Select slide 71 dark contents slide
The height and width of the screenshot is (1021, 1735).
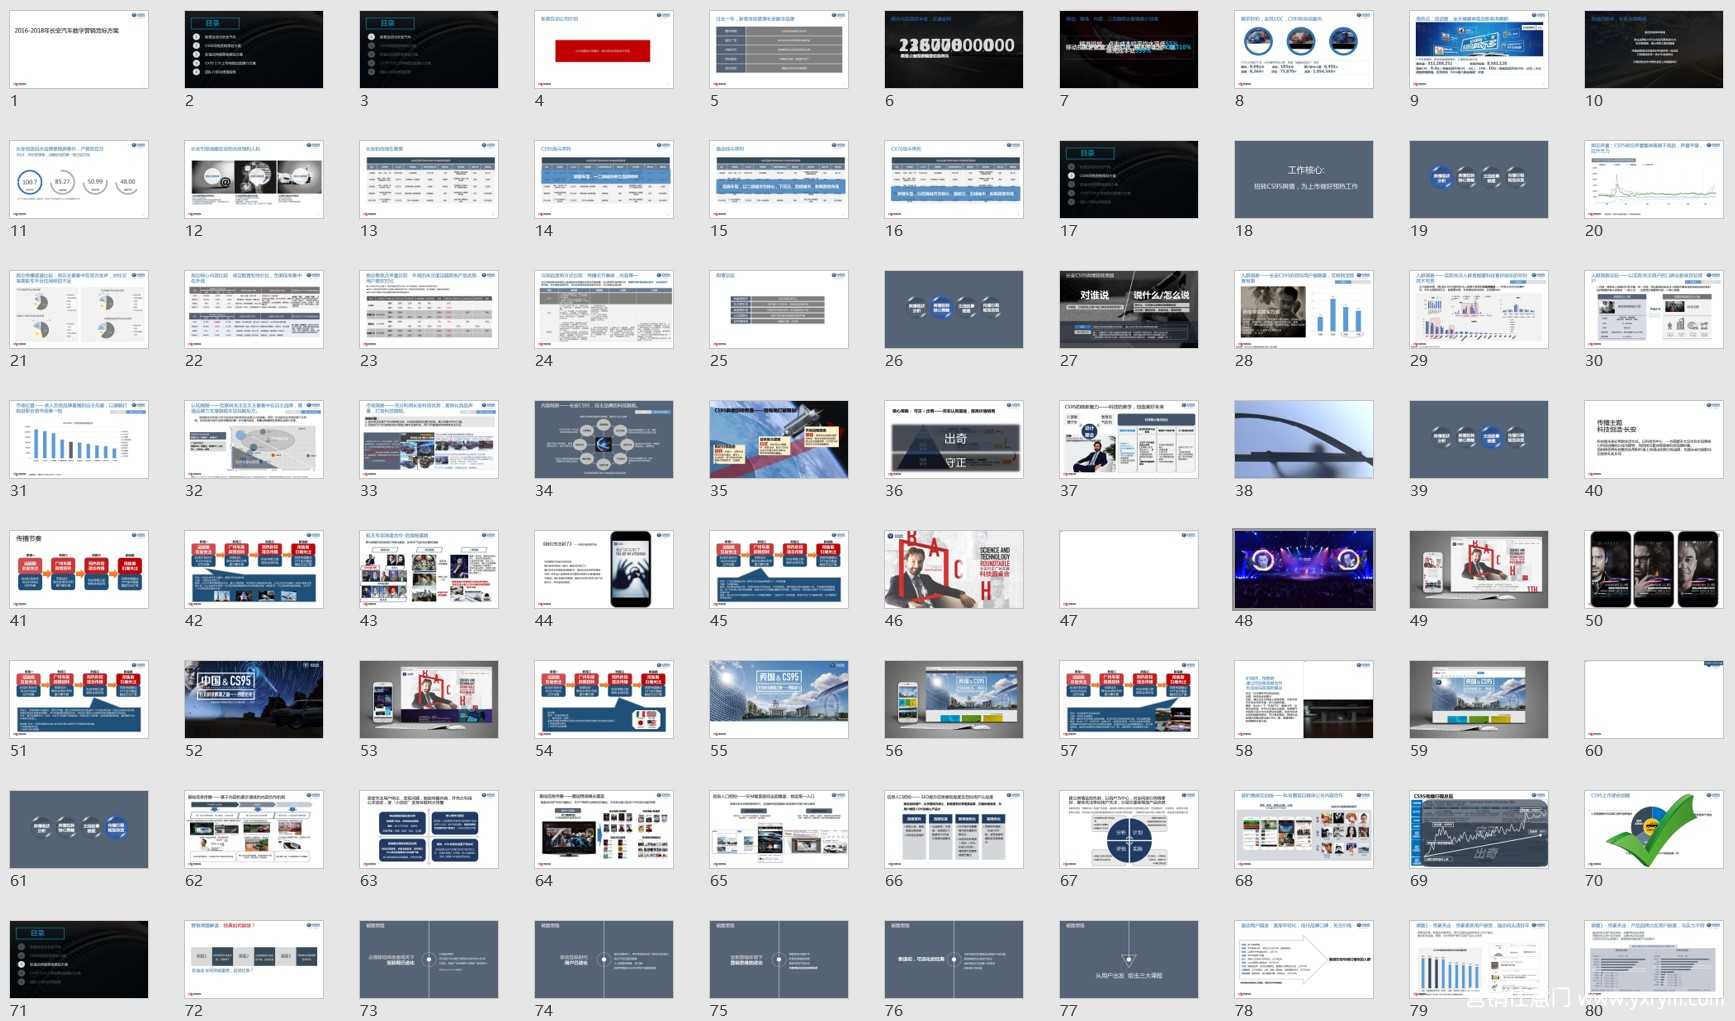[79, 959]
